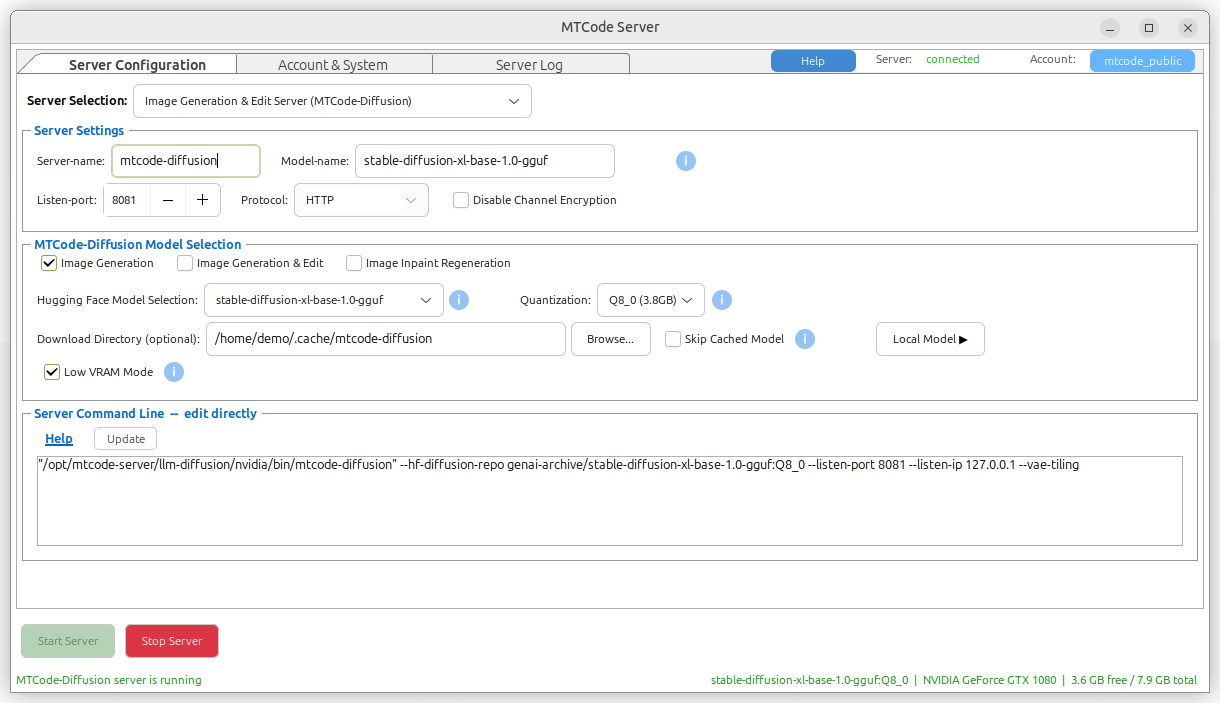Click '3.6 GB free / 7.9 GB total' status text
1220x703 pixels.
click(x=1134, y=680)
